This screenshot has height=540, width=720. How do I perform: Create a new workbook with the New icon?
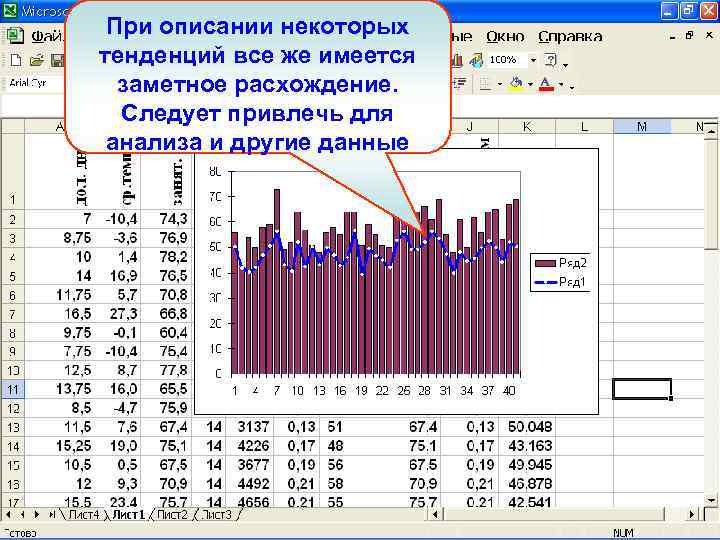click(16, 60)
